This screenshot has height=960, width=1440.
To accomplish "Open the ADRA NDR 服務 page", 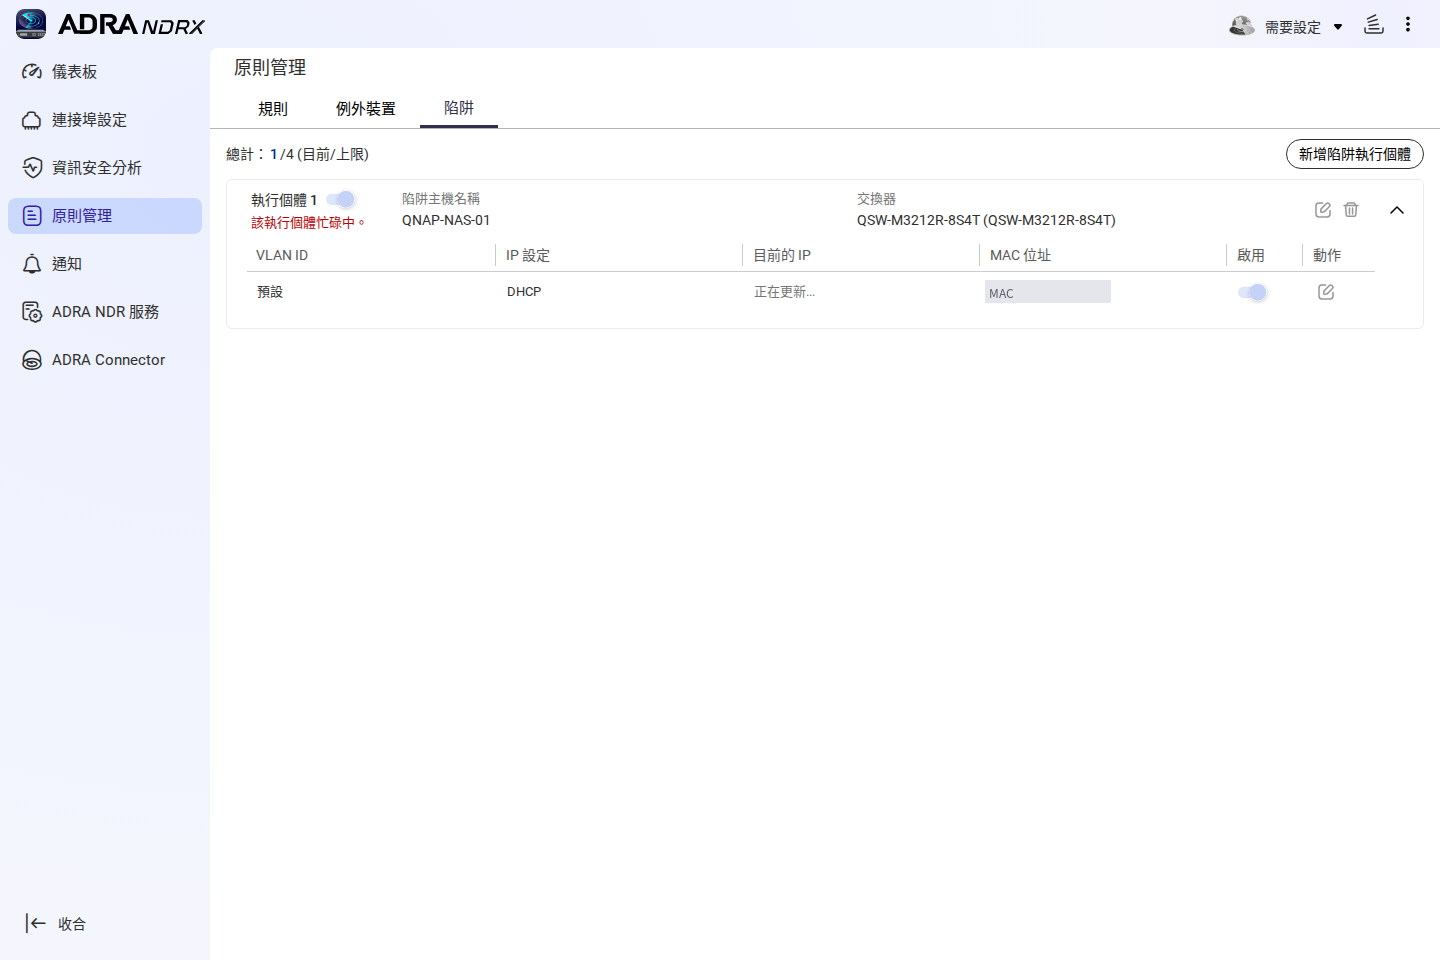I will pos(105,312).
